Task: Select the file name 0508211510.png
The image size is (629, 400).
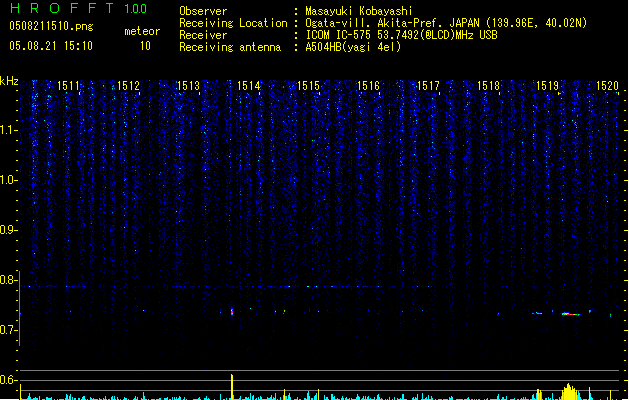Action: coord(51,26)
